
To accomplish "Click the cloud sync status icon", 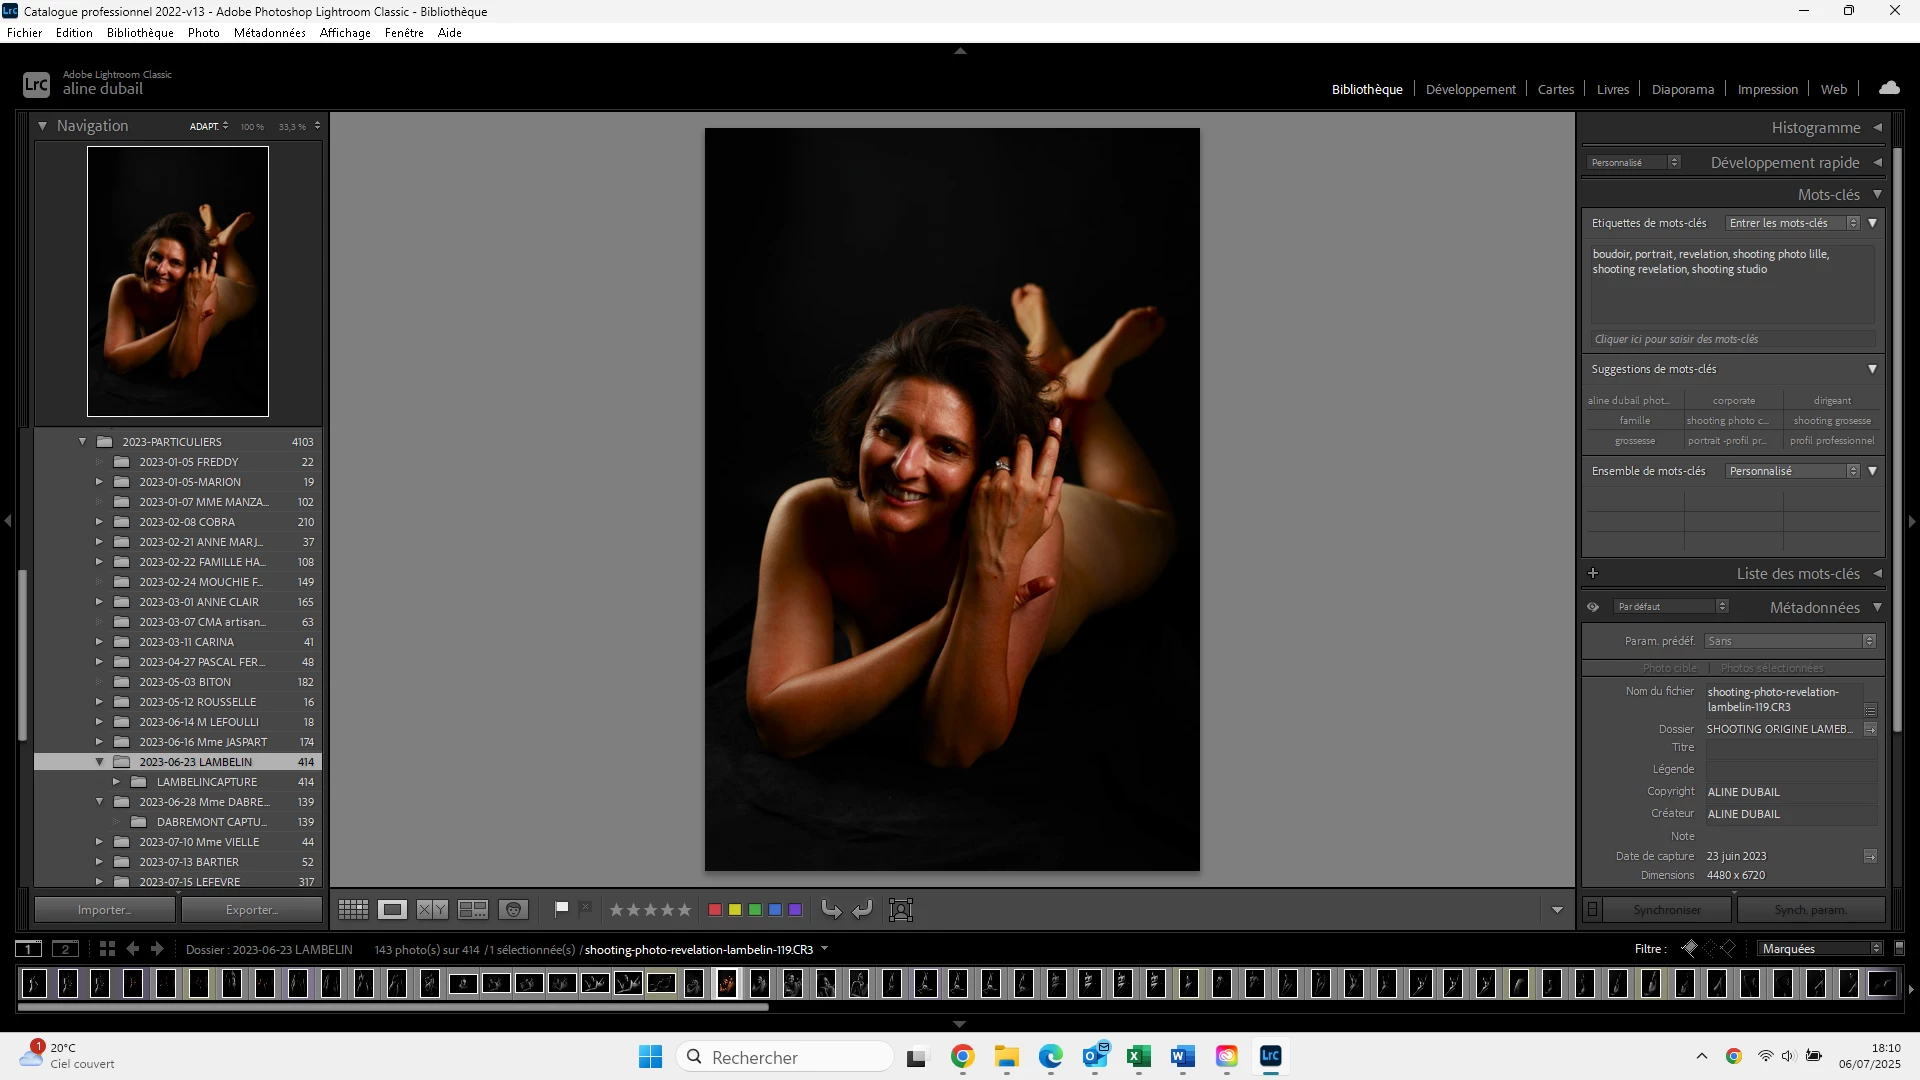I will 1889,88.
